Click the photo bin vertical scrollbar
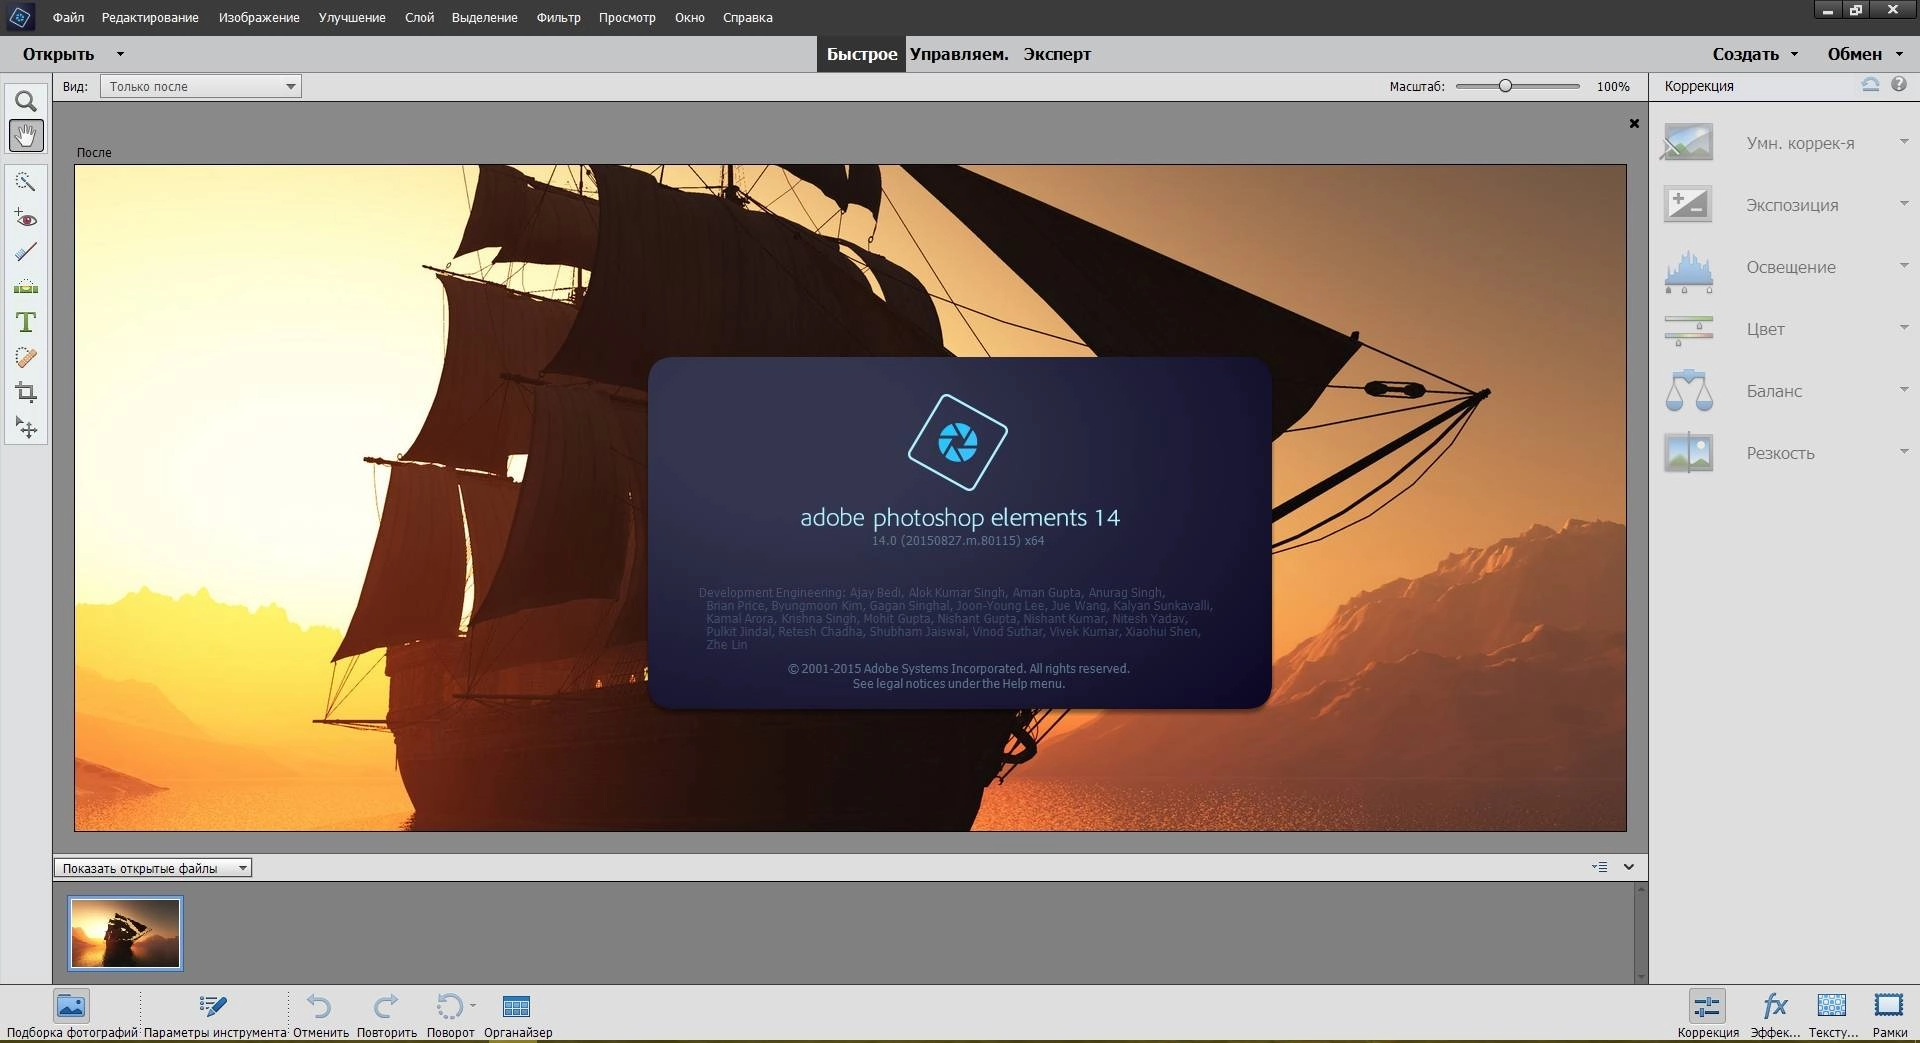Image resolution: width=1920 pixels, height=1043 pixels. pos(1640,932)
